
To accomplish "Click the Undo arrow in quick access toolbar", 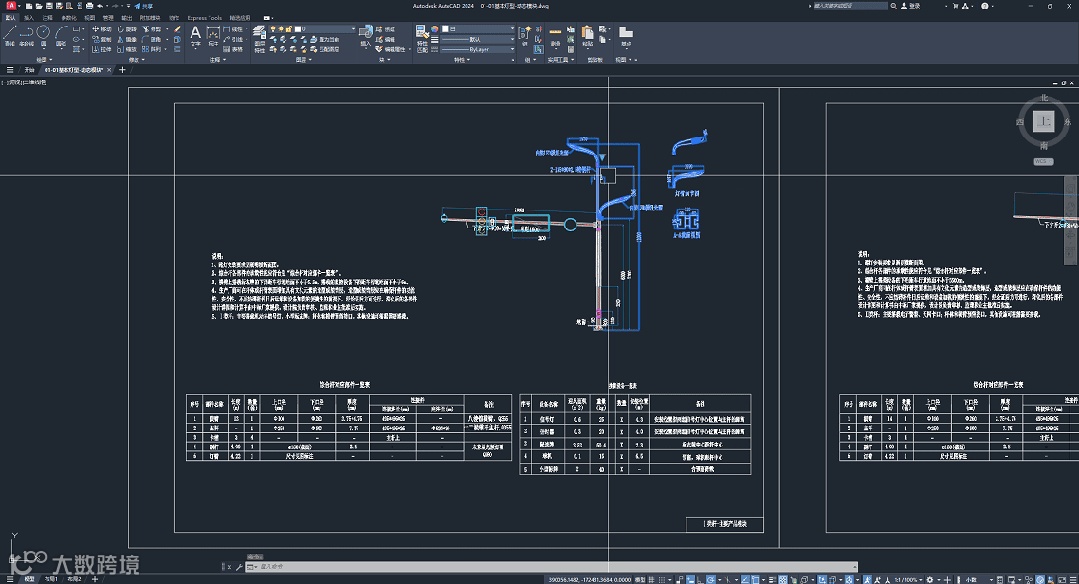I will (x=100, y=6).
